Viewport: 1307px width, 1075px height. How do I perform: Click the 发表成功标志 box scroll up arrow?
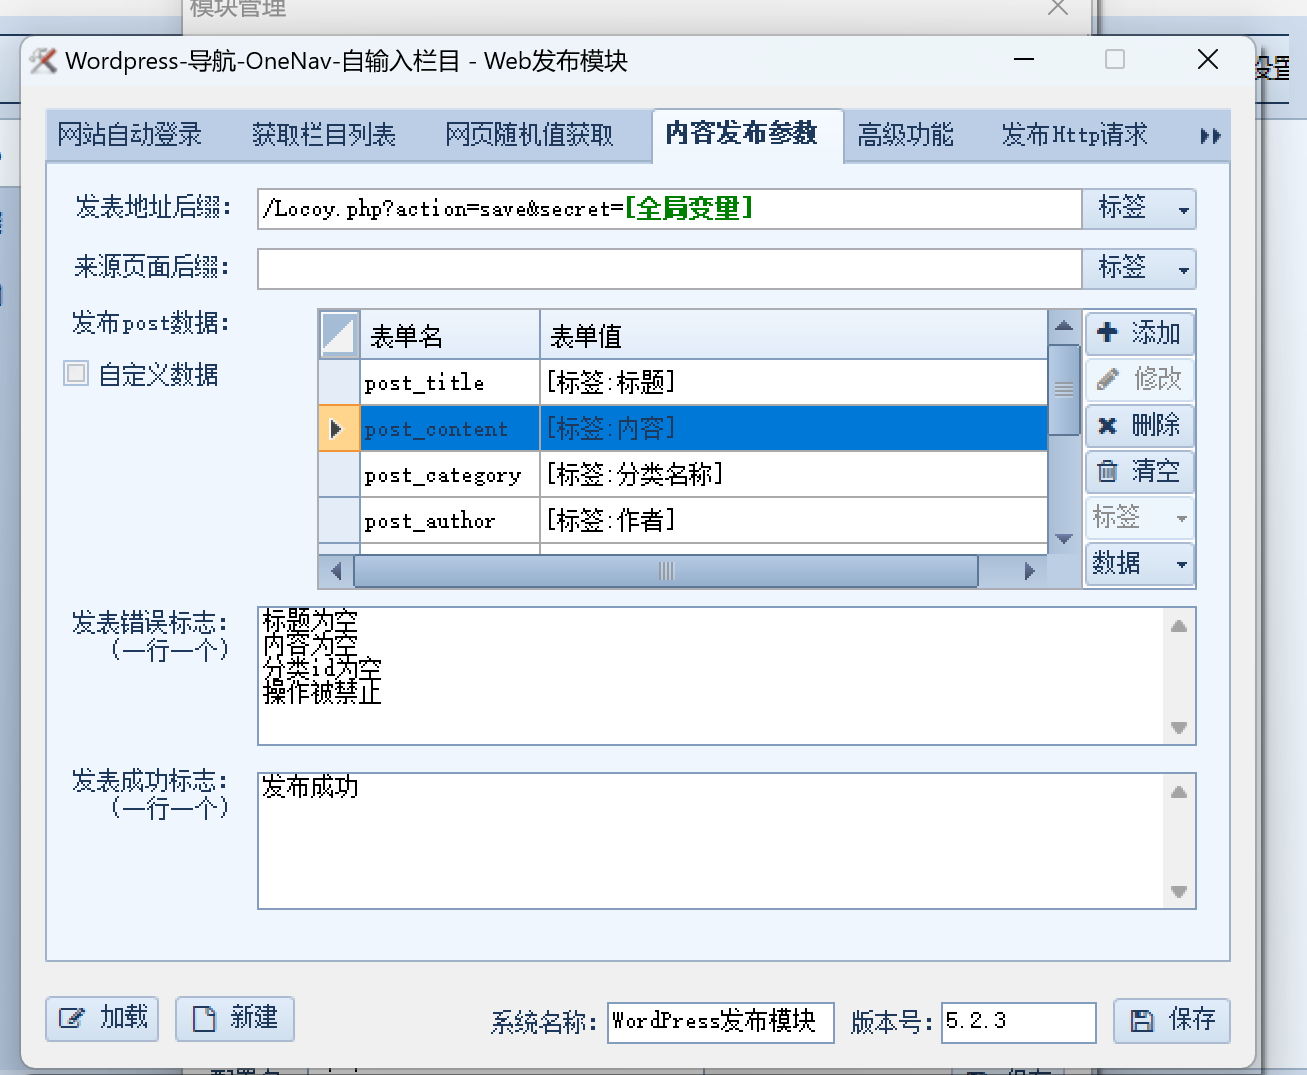[x=1179, y=792]
